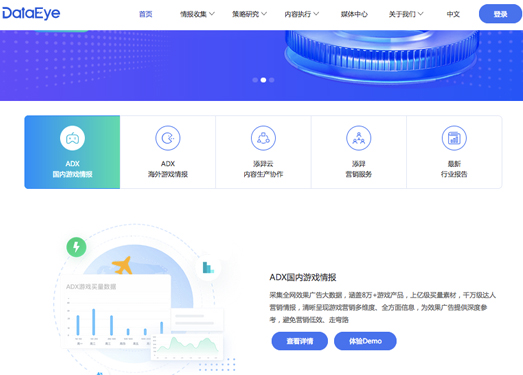Click the 查看详情 button

pos(300,341)
